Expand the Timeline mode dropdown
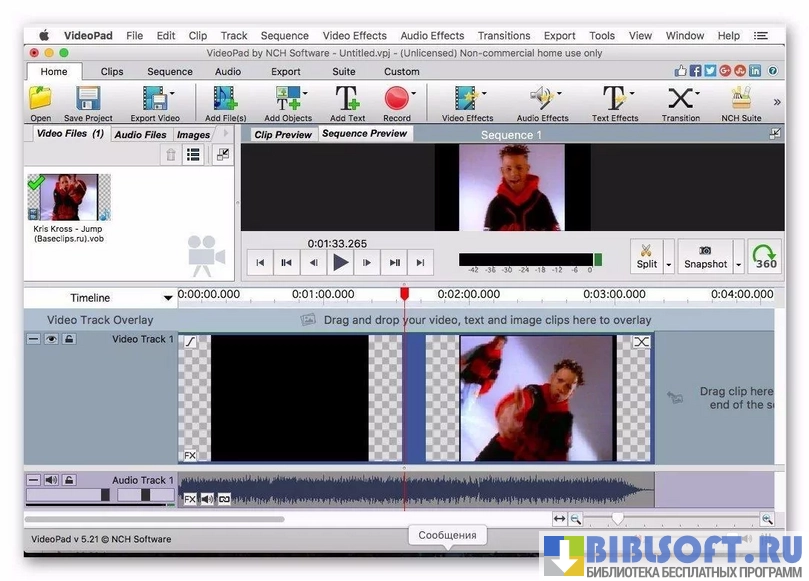Viewport: 809px width, 581px height. pyautogui.click(x=168, y=298)
